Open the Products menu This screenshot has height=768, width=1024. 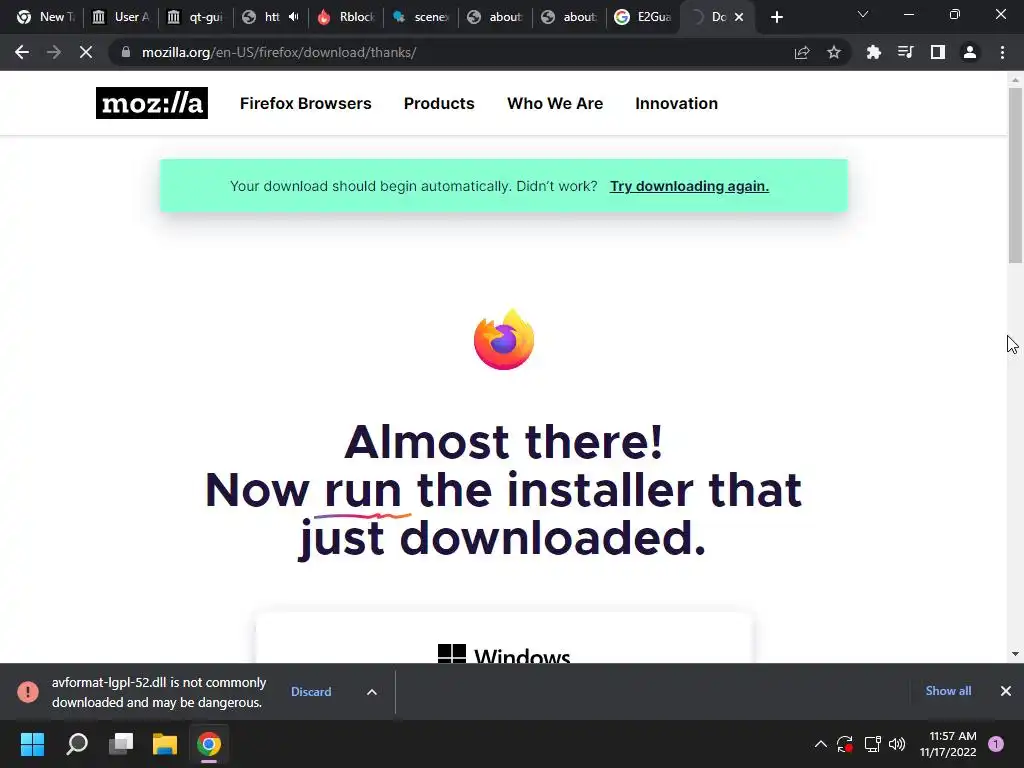(x=439, y=103)
